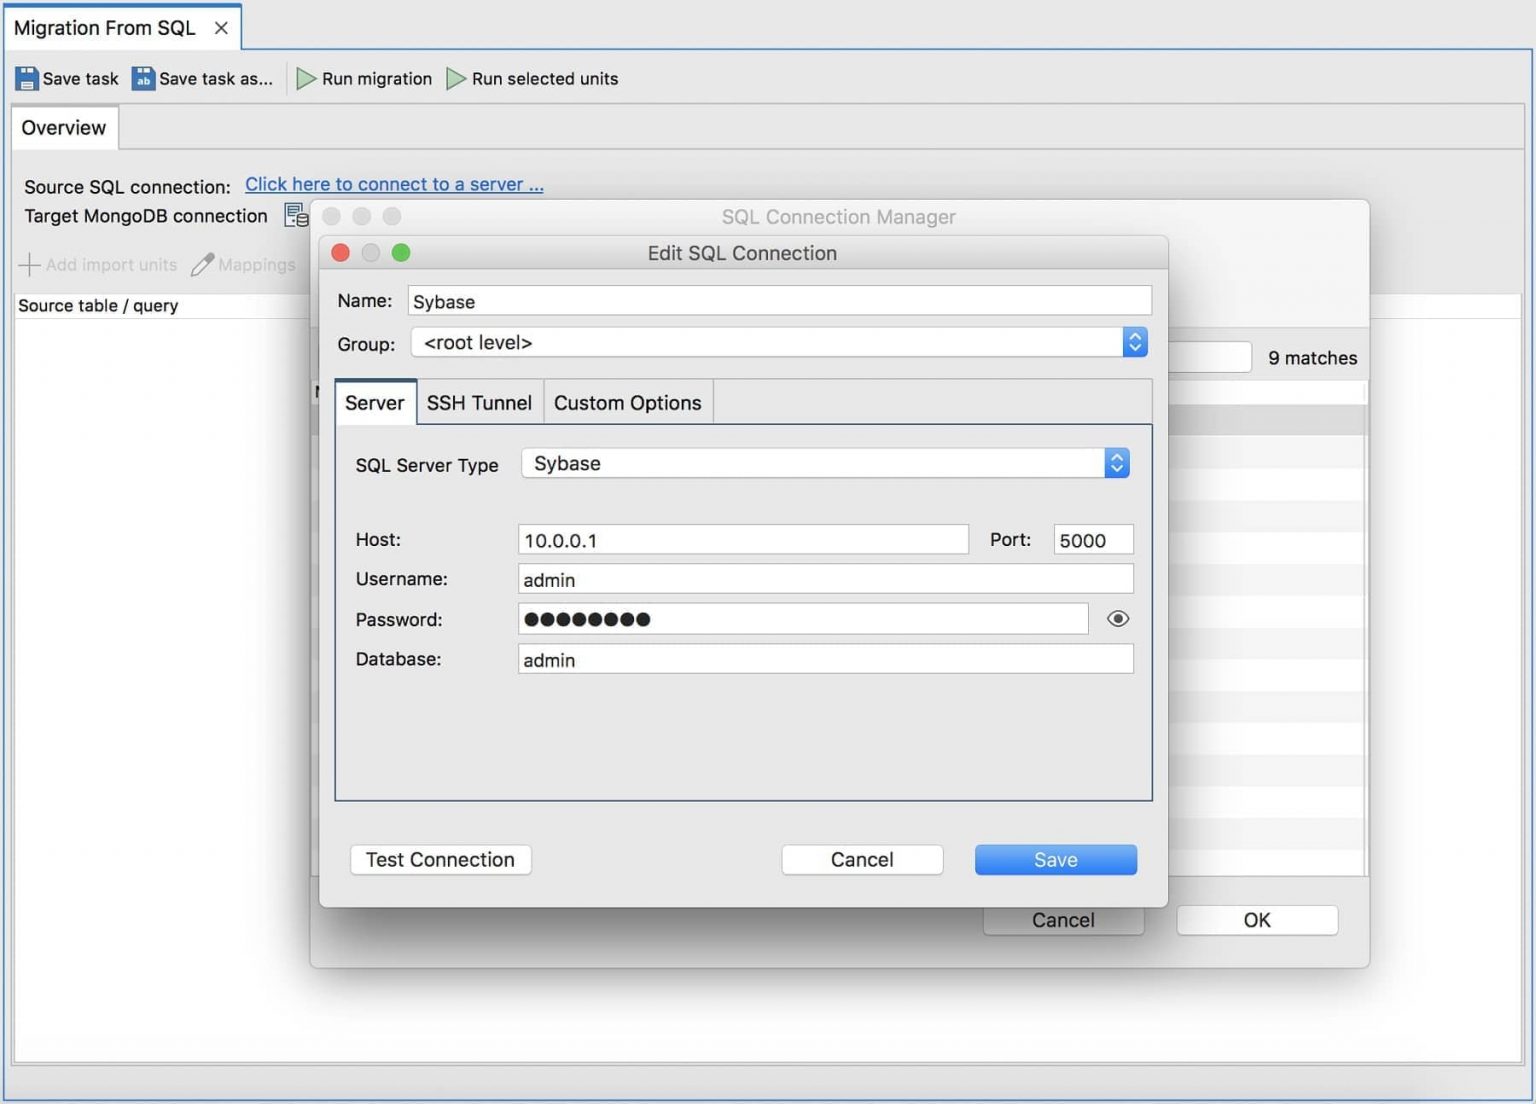This screenshot has height=1104, width=1536.
Task: Open the Overview tab
Action: tap(64, 127)
